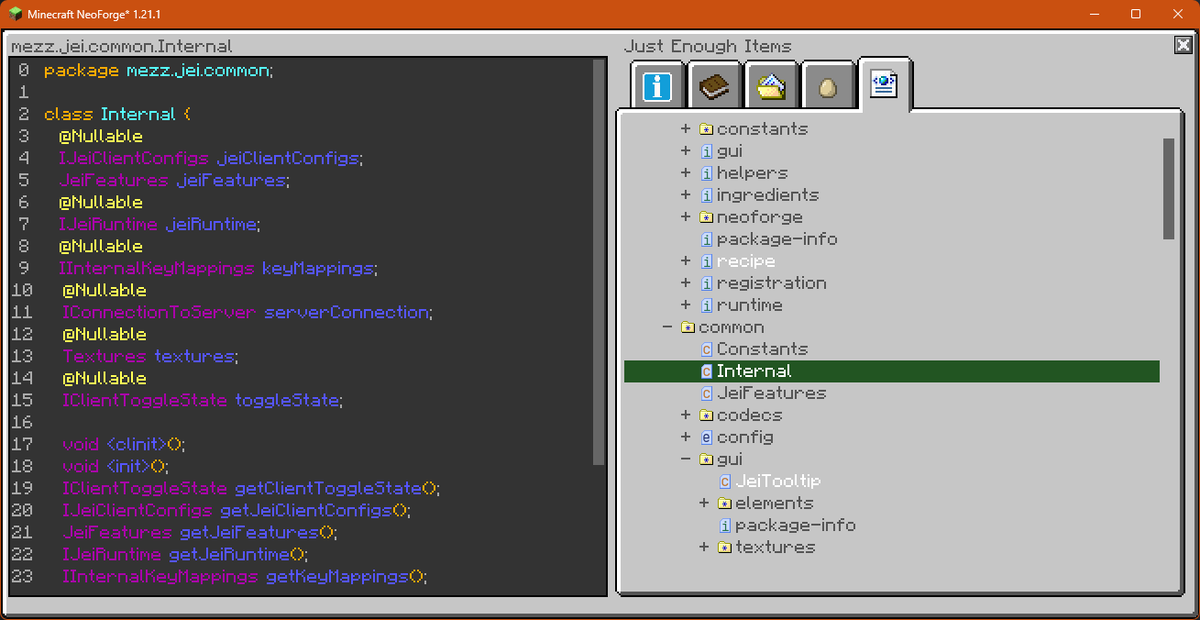Select the recipe tree entry
Screen dimensions: 1200x620
746,261
